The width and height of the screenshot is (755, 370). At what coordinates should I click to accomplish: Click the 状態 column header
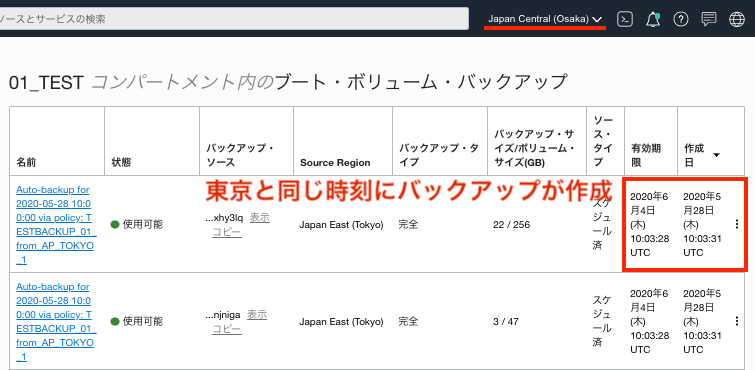[x=121, y=162]
